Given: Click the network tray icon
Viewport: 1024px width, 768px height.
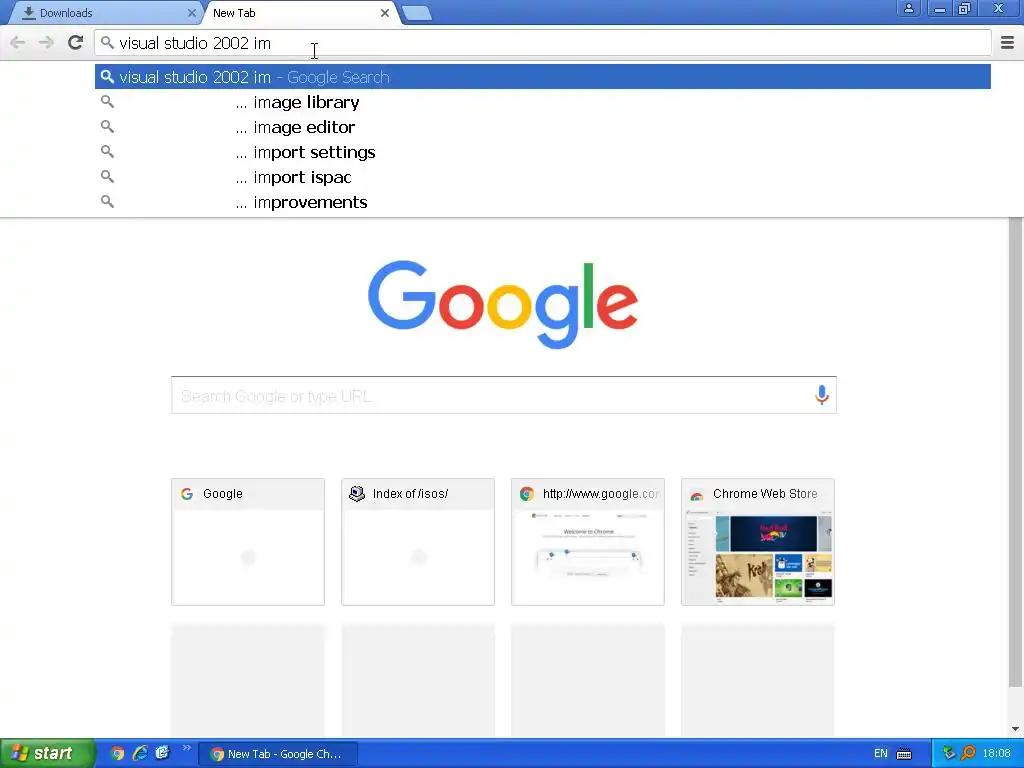Looking at the screenshot, I should coord(949,754).
